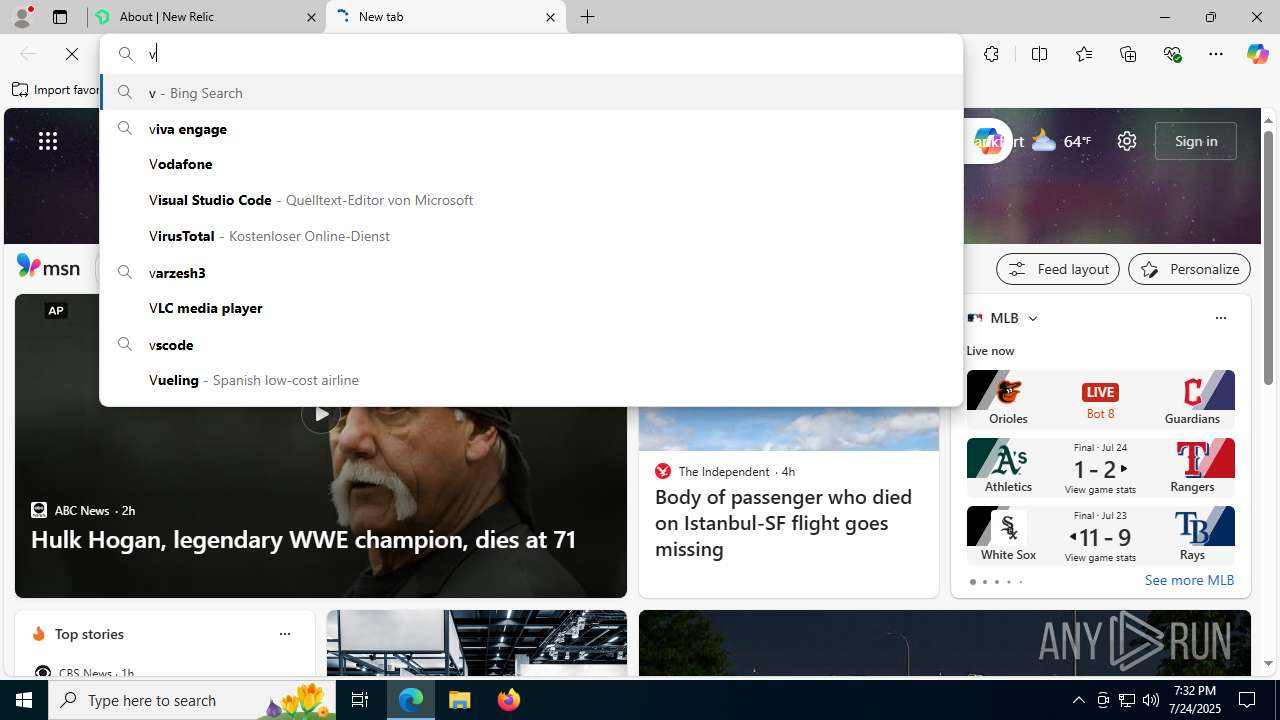Open Body of passenger Istanbul-SF article
The width and height of the screenshot is (1280, 720).
(x=783, y=523)
